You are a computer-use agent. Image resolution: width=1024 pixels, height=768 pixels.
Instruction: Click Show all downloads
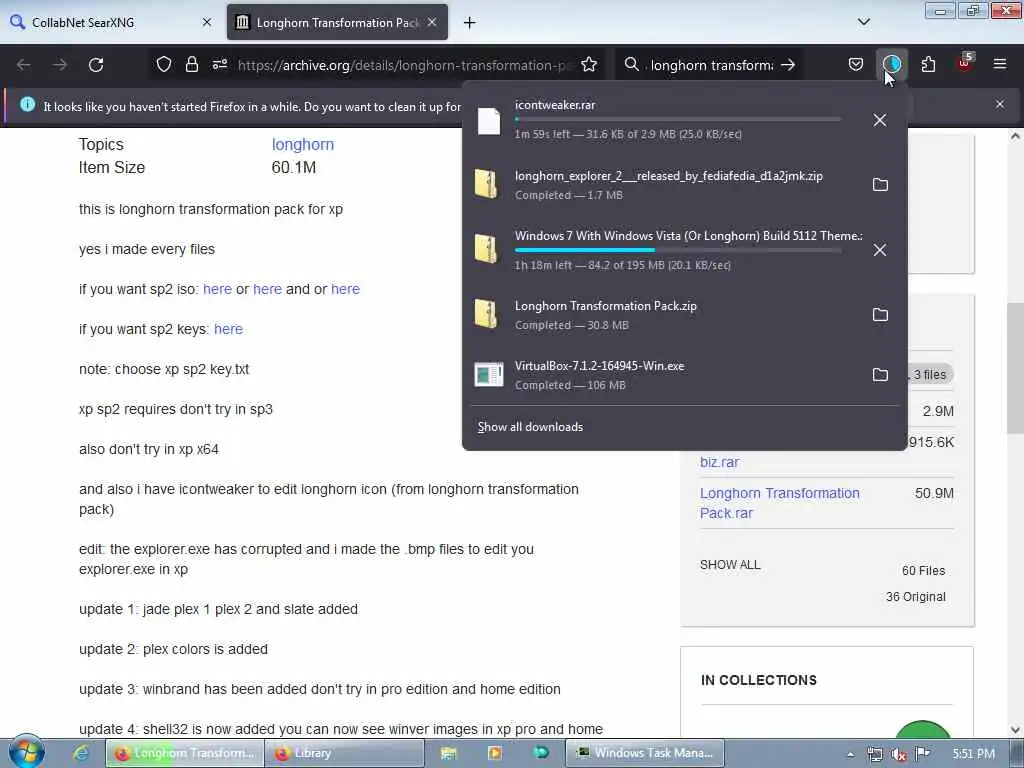[530, 427]
